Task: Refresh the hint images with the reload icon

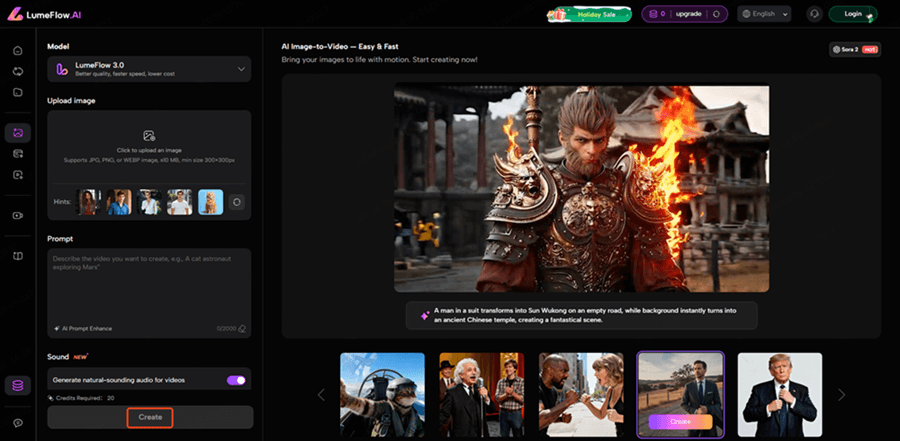Action: 236,202
